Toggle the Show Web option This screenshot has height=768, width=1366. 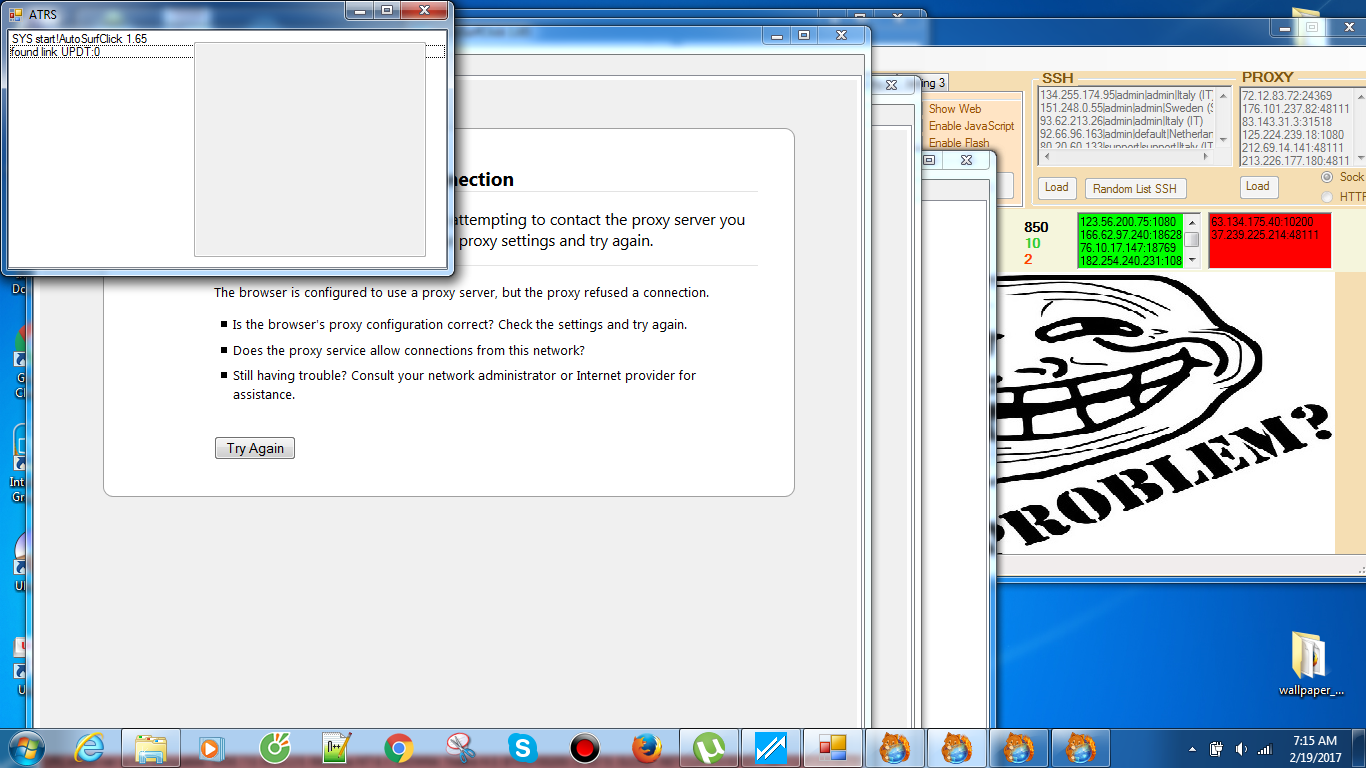pyautogui.click(x=955, y=109)
